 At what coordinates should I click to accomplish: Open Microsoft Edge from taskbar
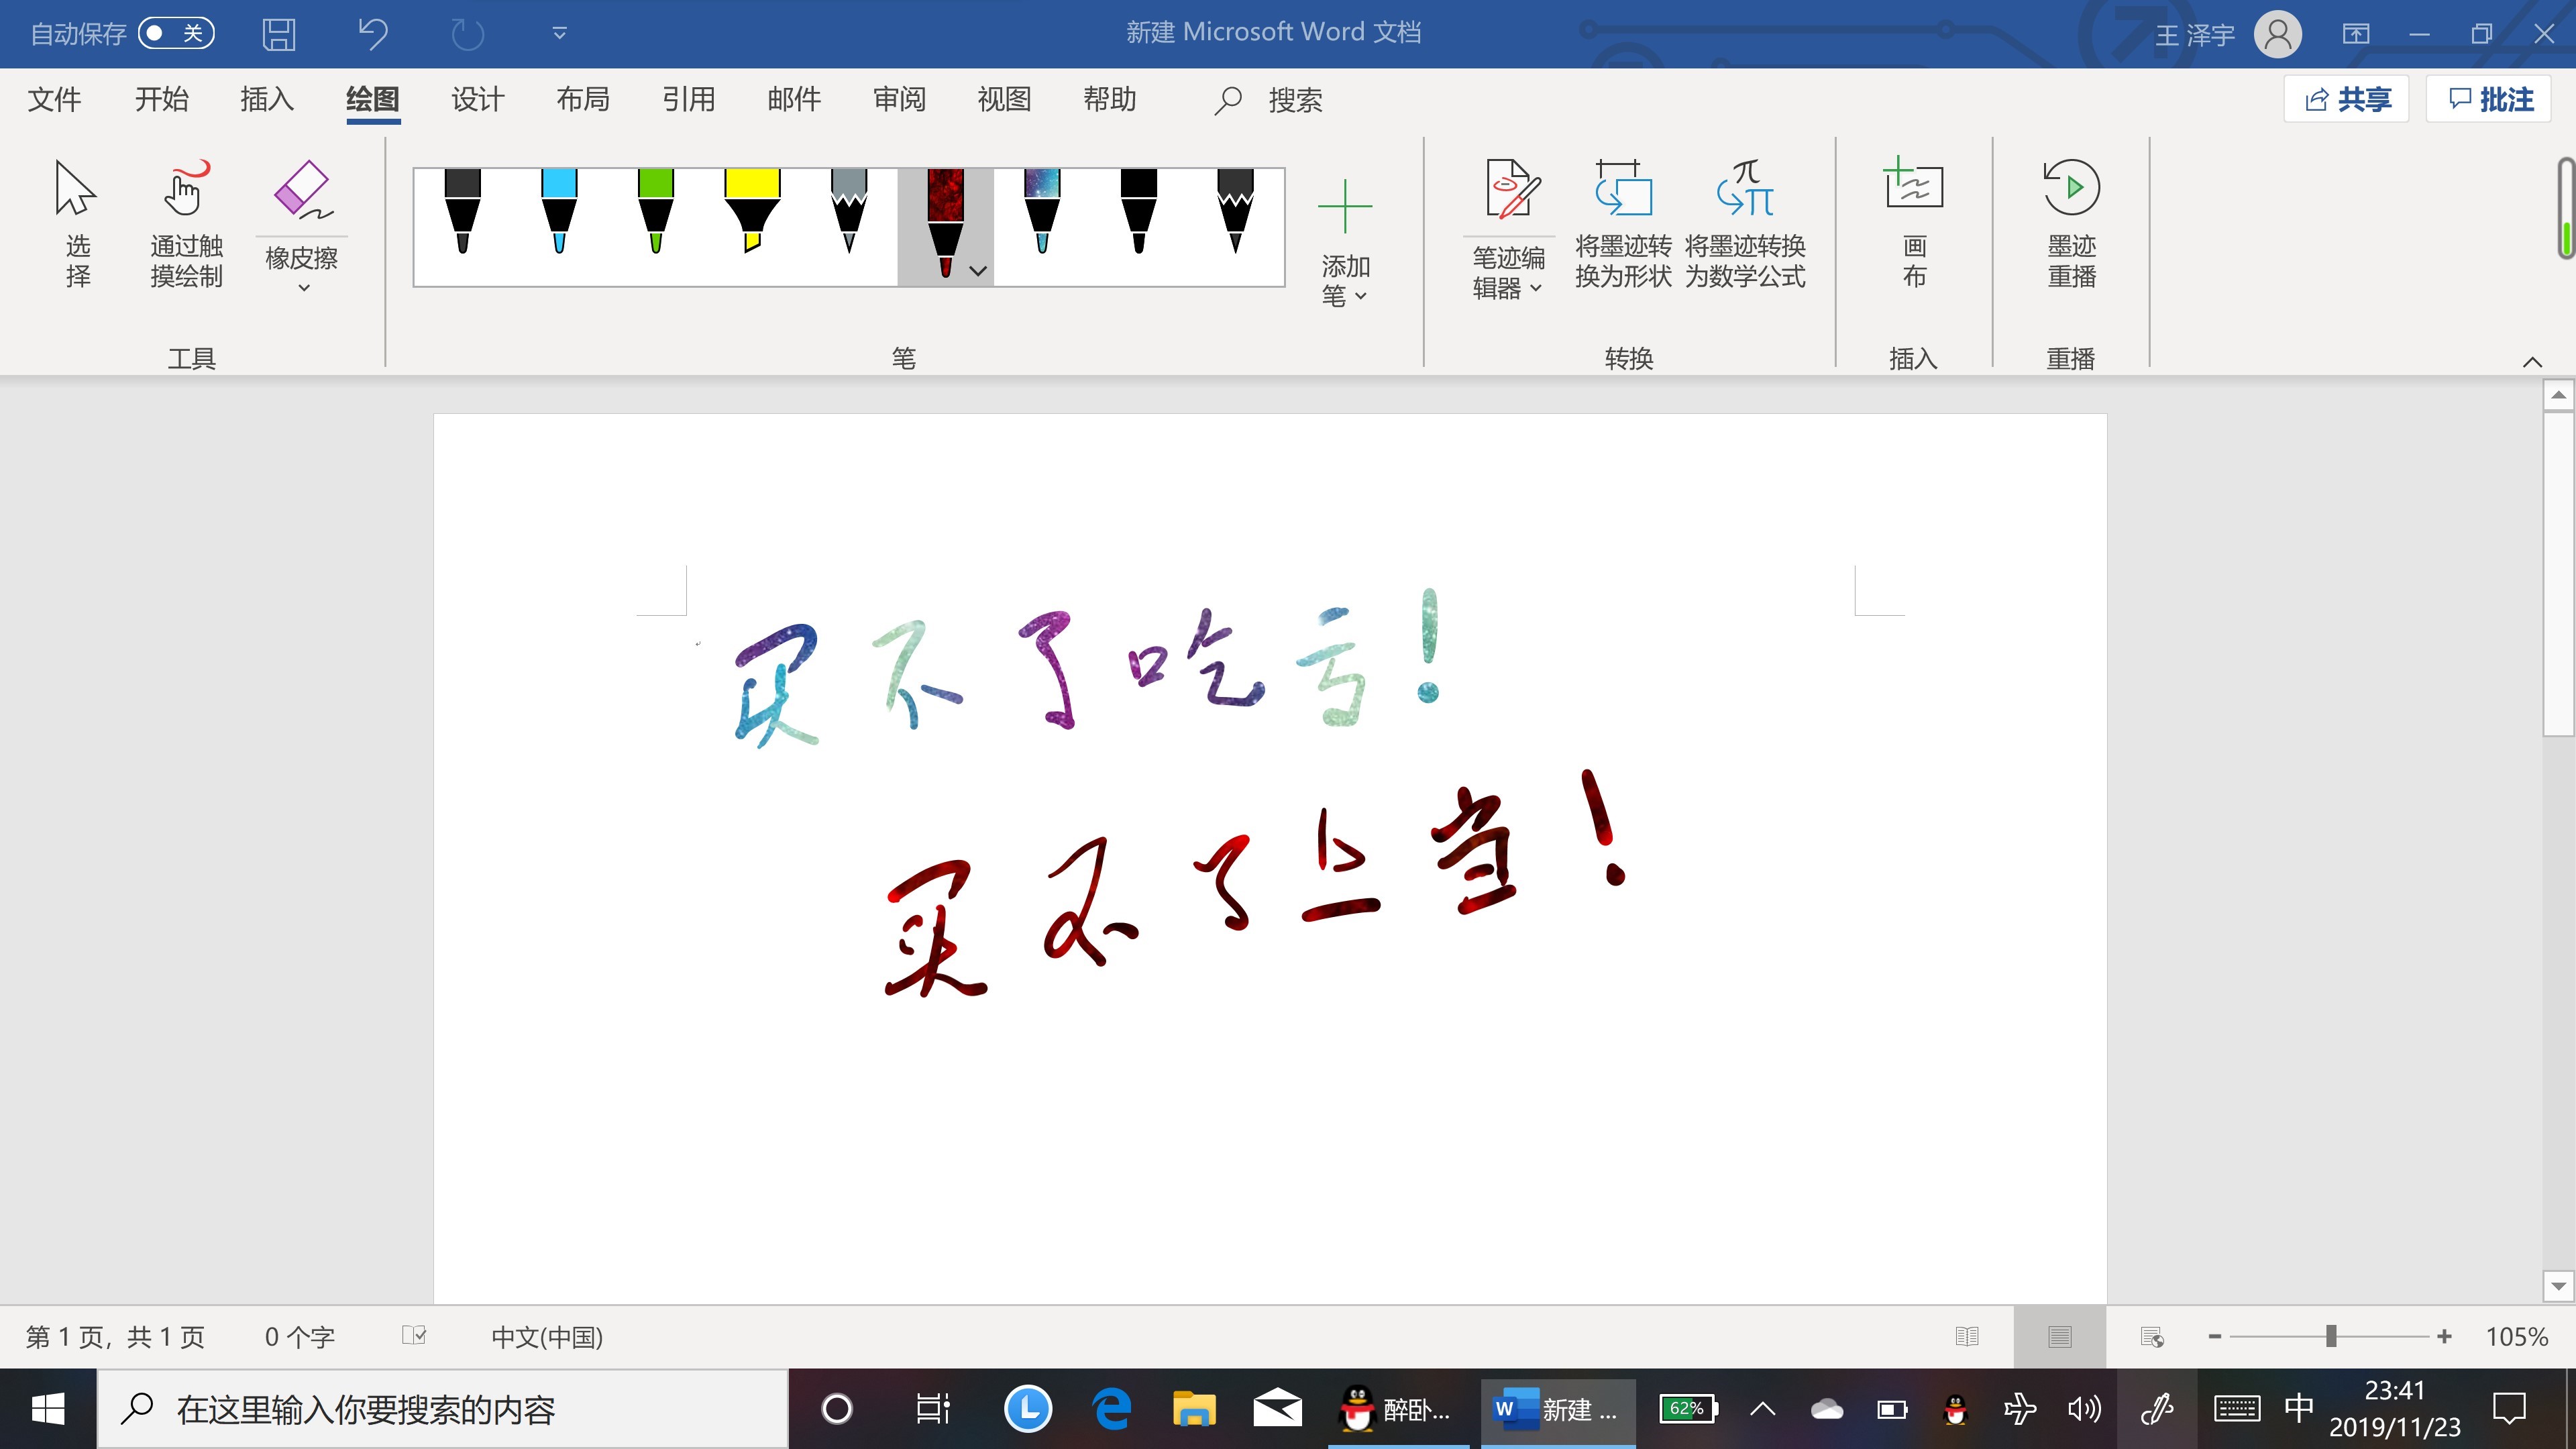1111,1409
